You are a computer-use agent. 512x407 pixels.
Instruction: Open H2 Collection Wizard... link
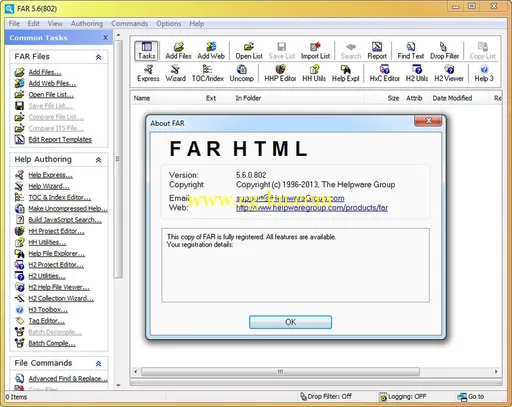(x=61, y=298)
